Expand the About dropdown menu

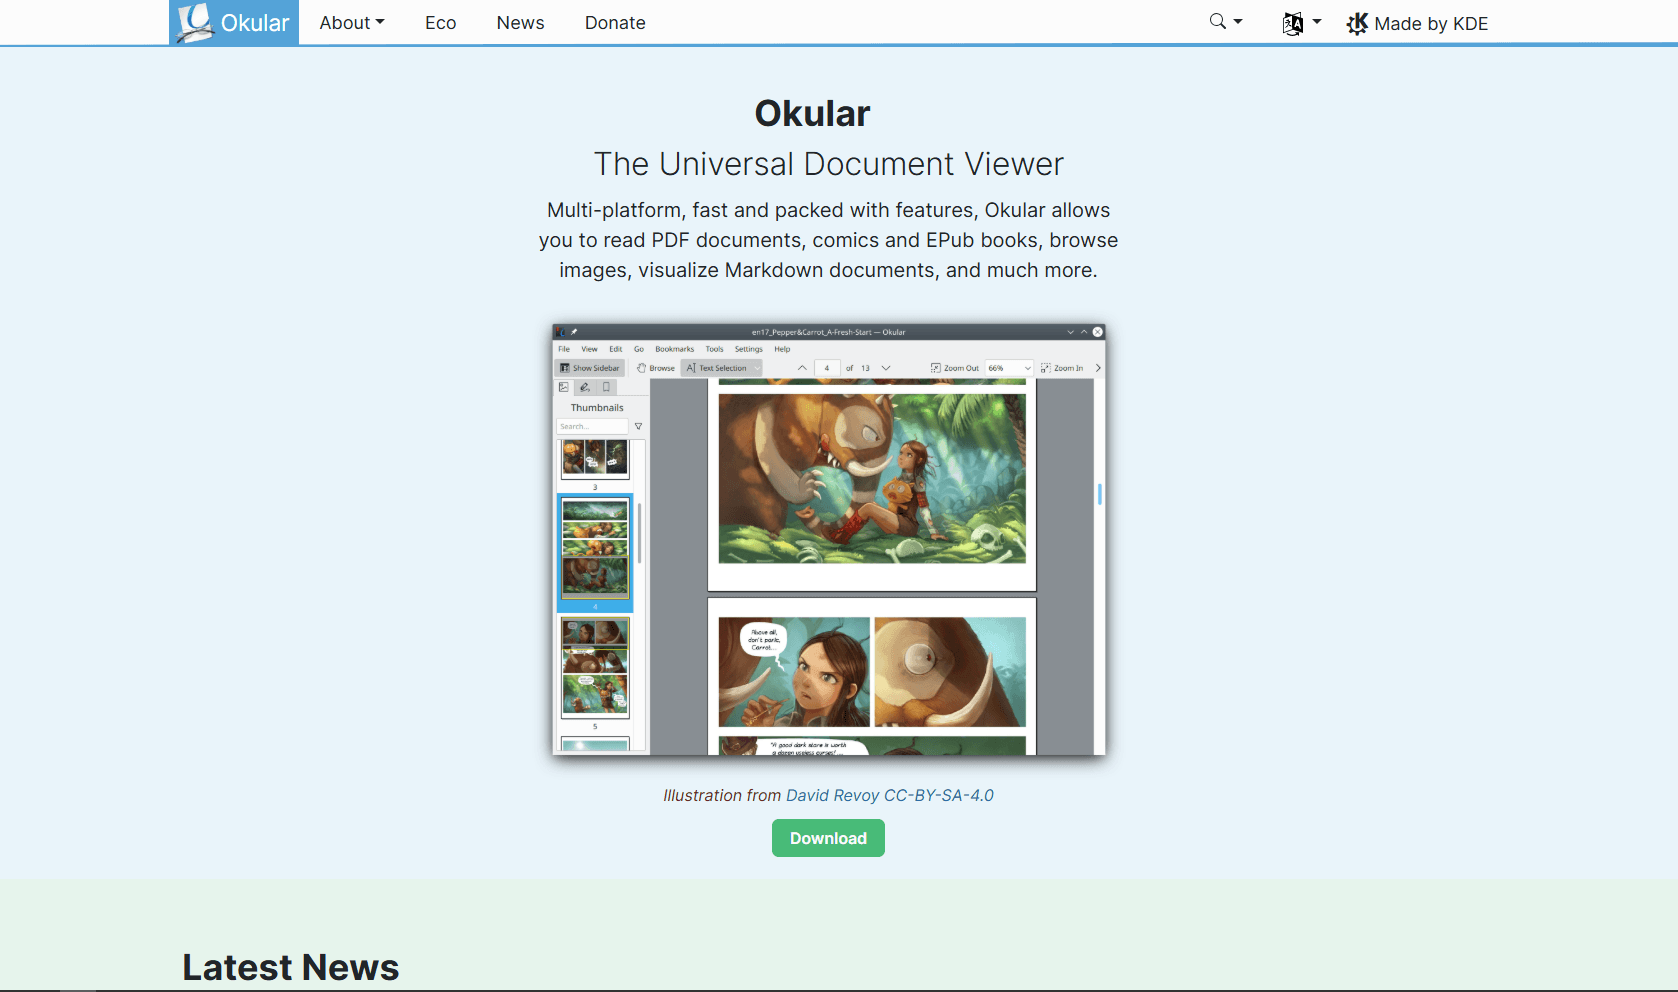pos(352,23)
